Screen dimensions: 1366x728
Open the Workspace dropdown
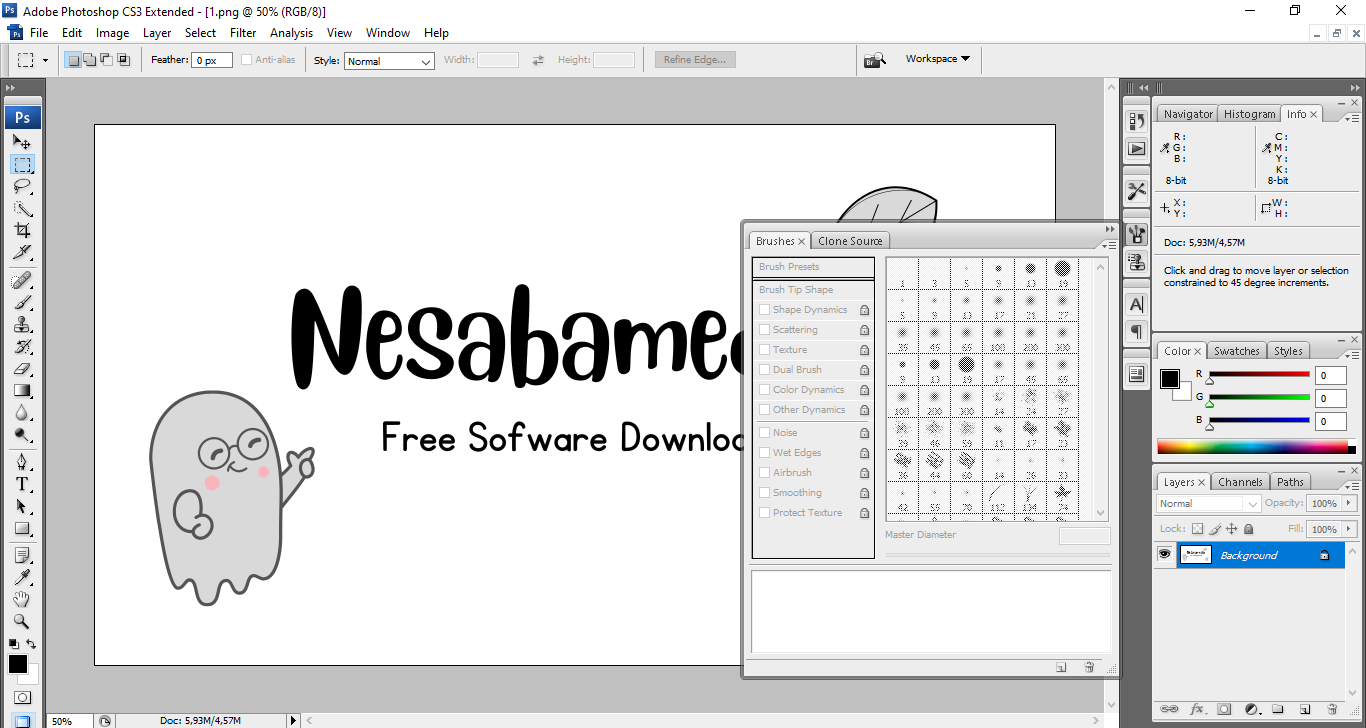click(937, 59)
